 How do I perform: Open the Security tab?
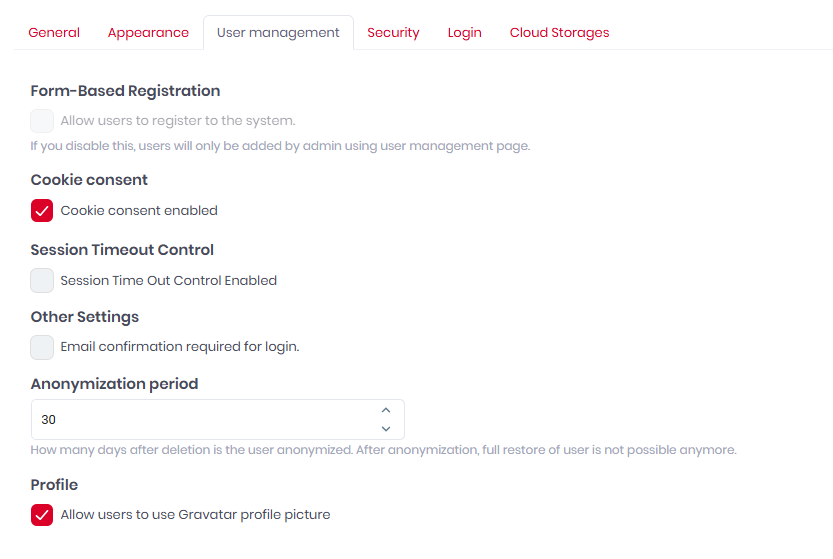tap(393, 33)
